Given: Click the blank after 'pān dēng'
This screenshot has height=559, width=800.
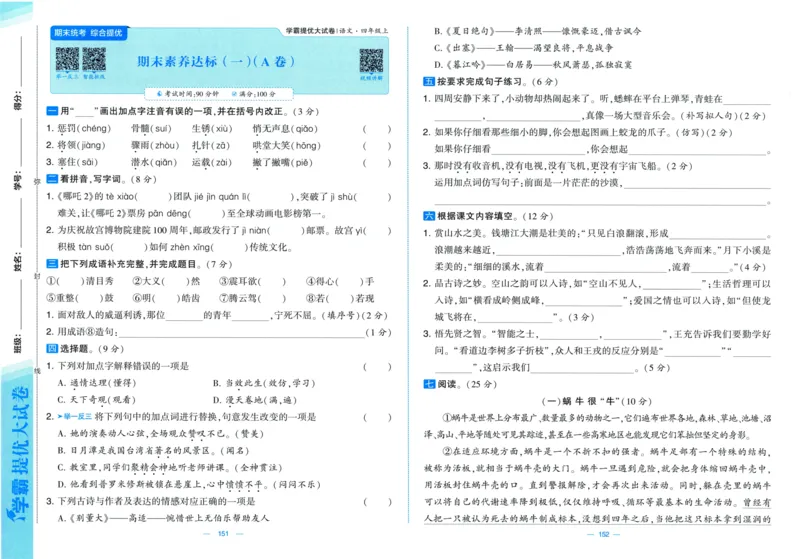Looking at the screenshot, I should 208,213.
